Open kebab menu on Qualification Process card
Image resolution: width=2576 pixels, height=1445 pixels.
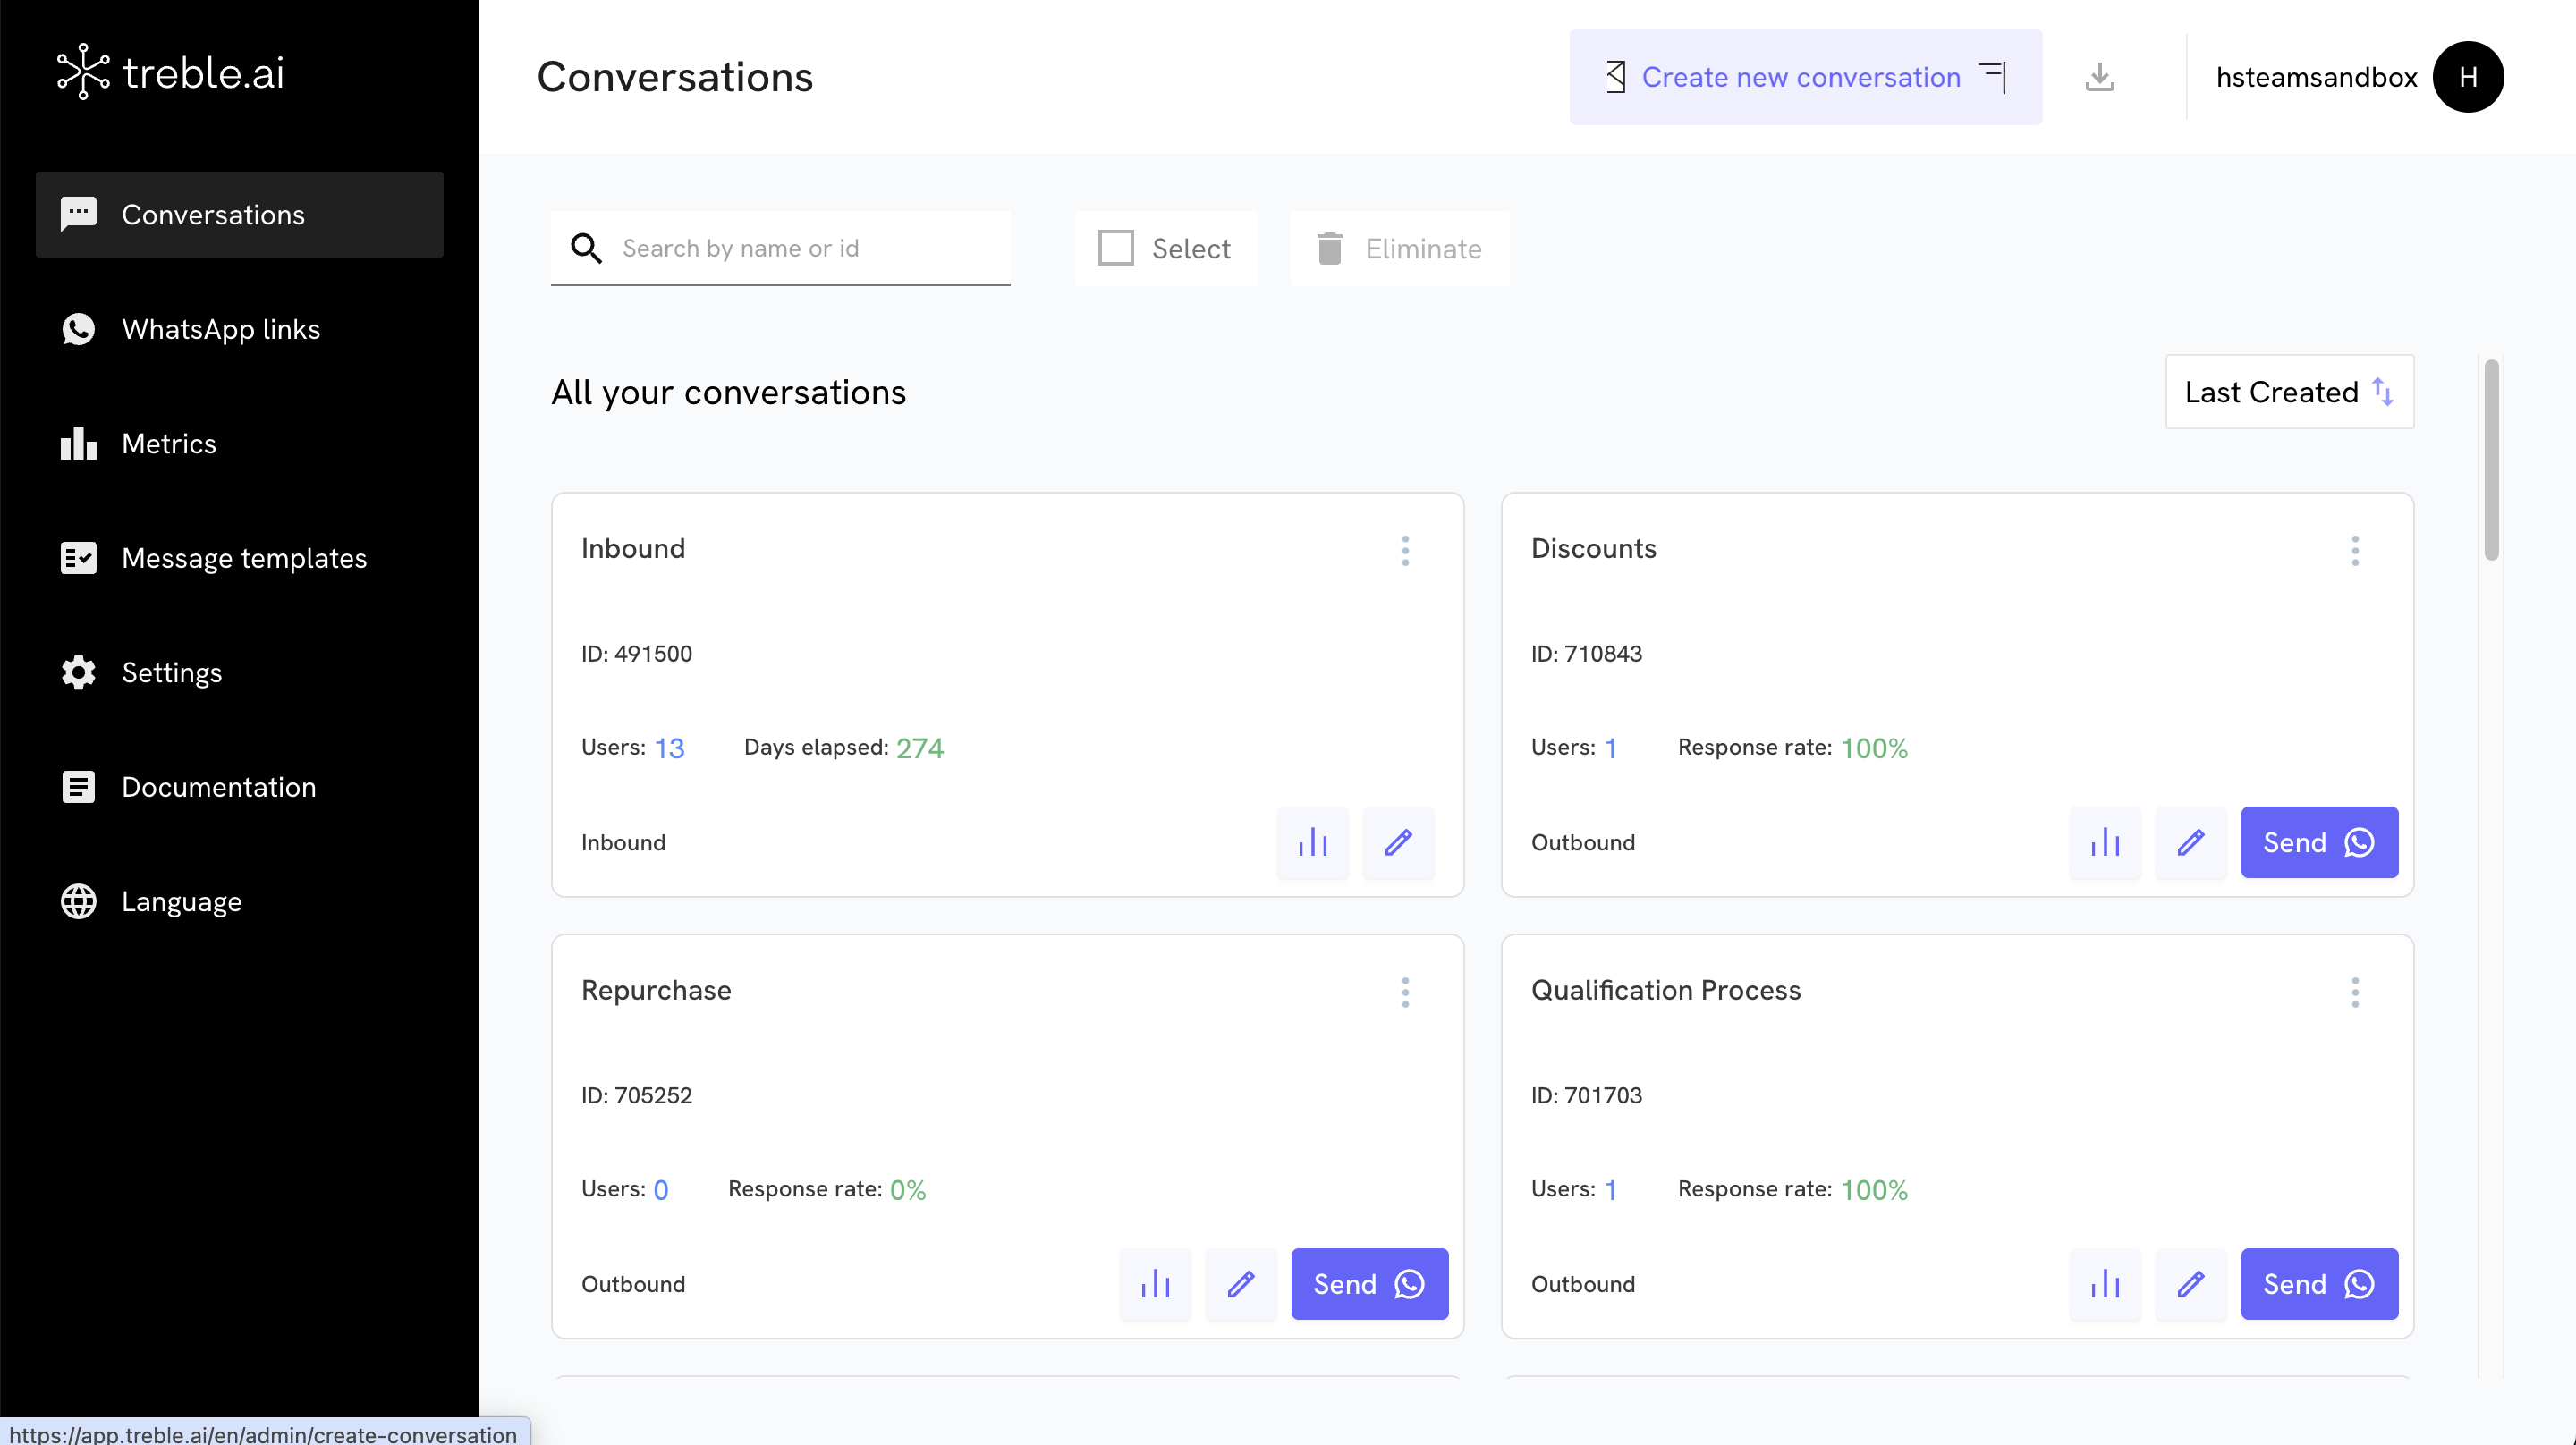pyautogui.click(x=2355, y=992)
